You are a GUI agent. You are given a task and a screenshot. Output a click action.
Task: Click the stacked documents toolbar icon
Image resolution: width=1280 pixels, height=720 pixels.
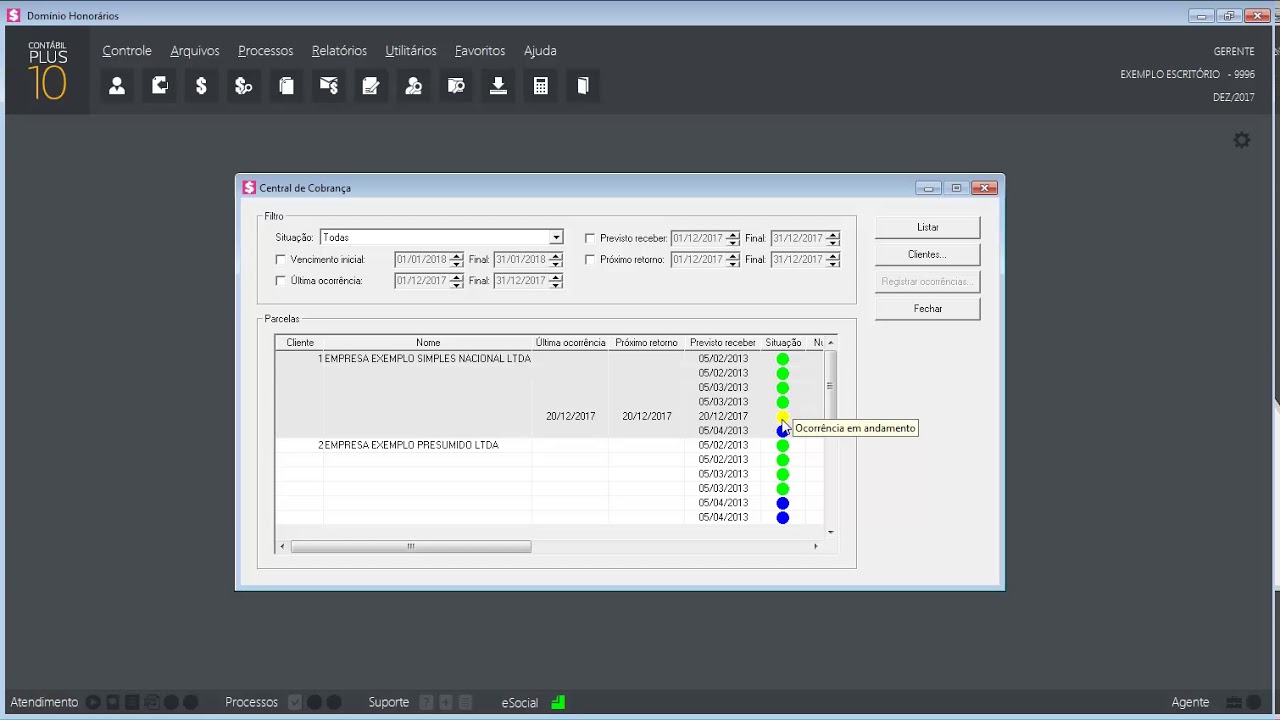pyautogui.click(x=286, y=86)
